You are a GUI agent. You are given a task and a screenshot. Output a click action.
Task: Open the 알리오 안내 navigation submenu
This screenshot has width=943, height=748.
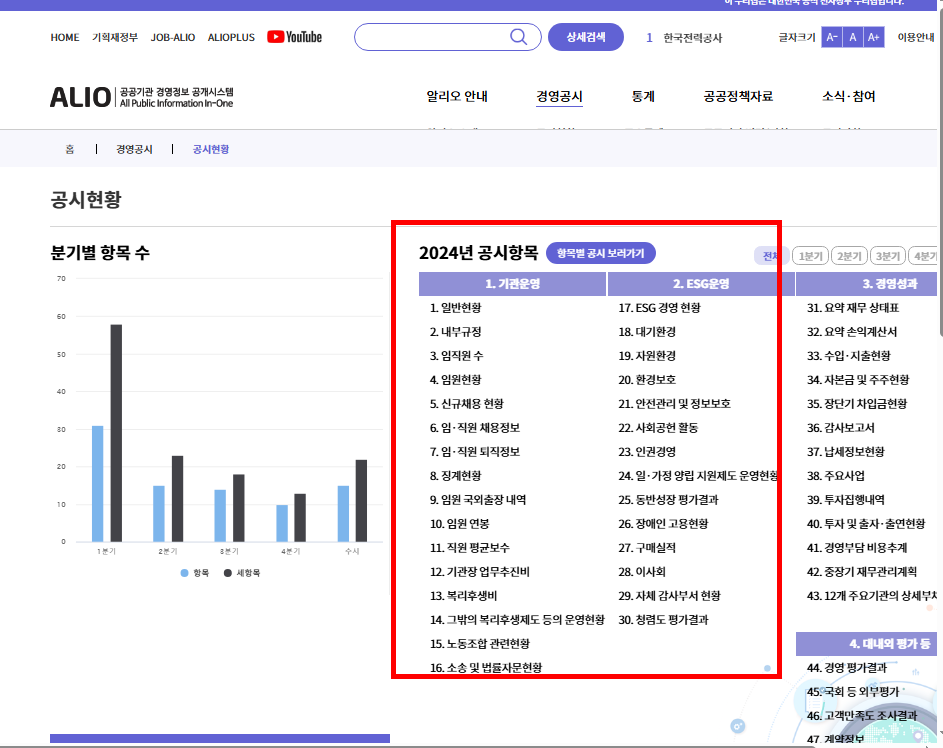coord(456,98)
